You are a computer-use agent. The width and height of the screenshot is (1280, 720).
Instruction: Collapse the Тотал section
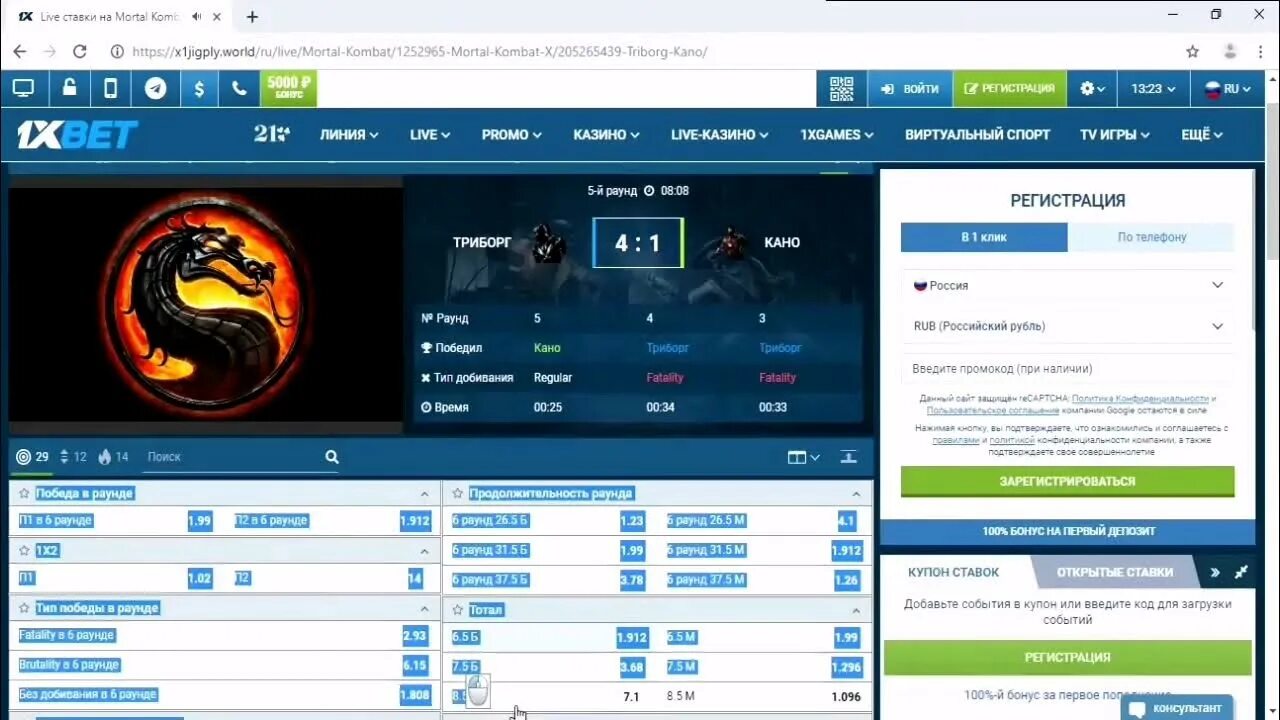click(x=856, y=610)
